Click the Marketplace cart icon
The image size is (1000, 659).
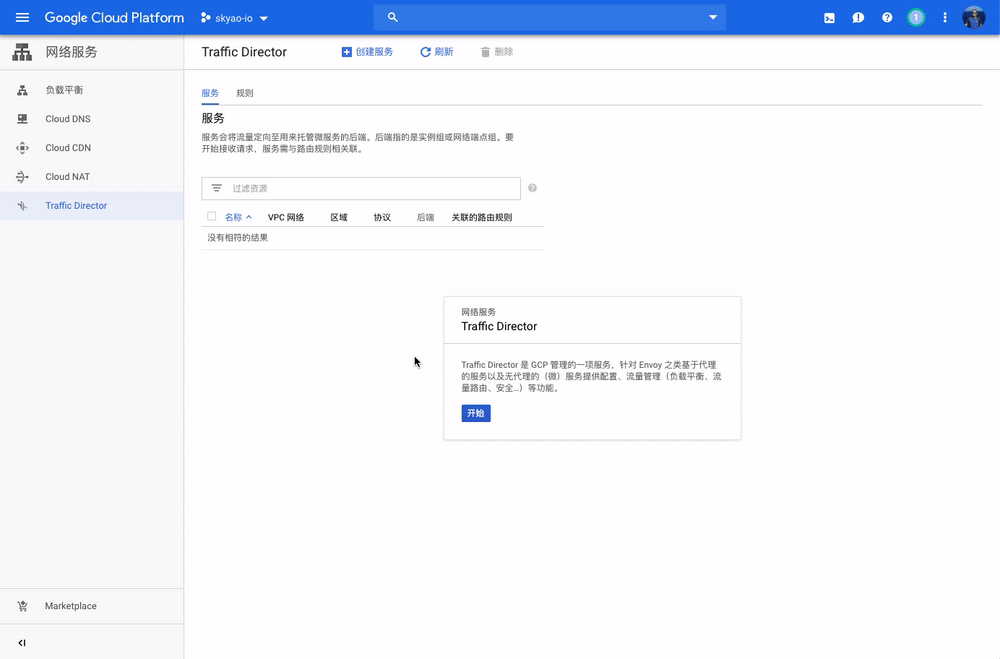tap(22, 606)
